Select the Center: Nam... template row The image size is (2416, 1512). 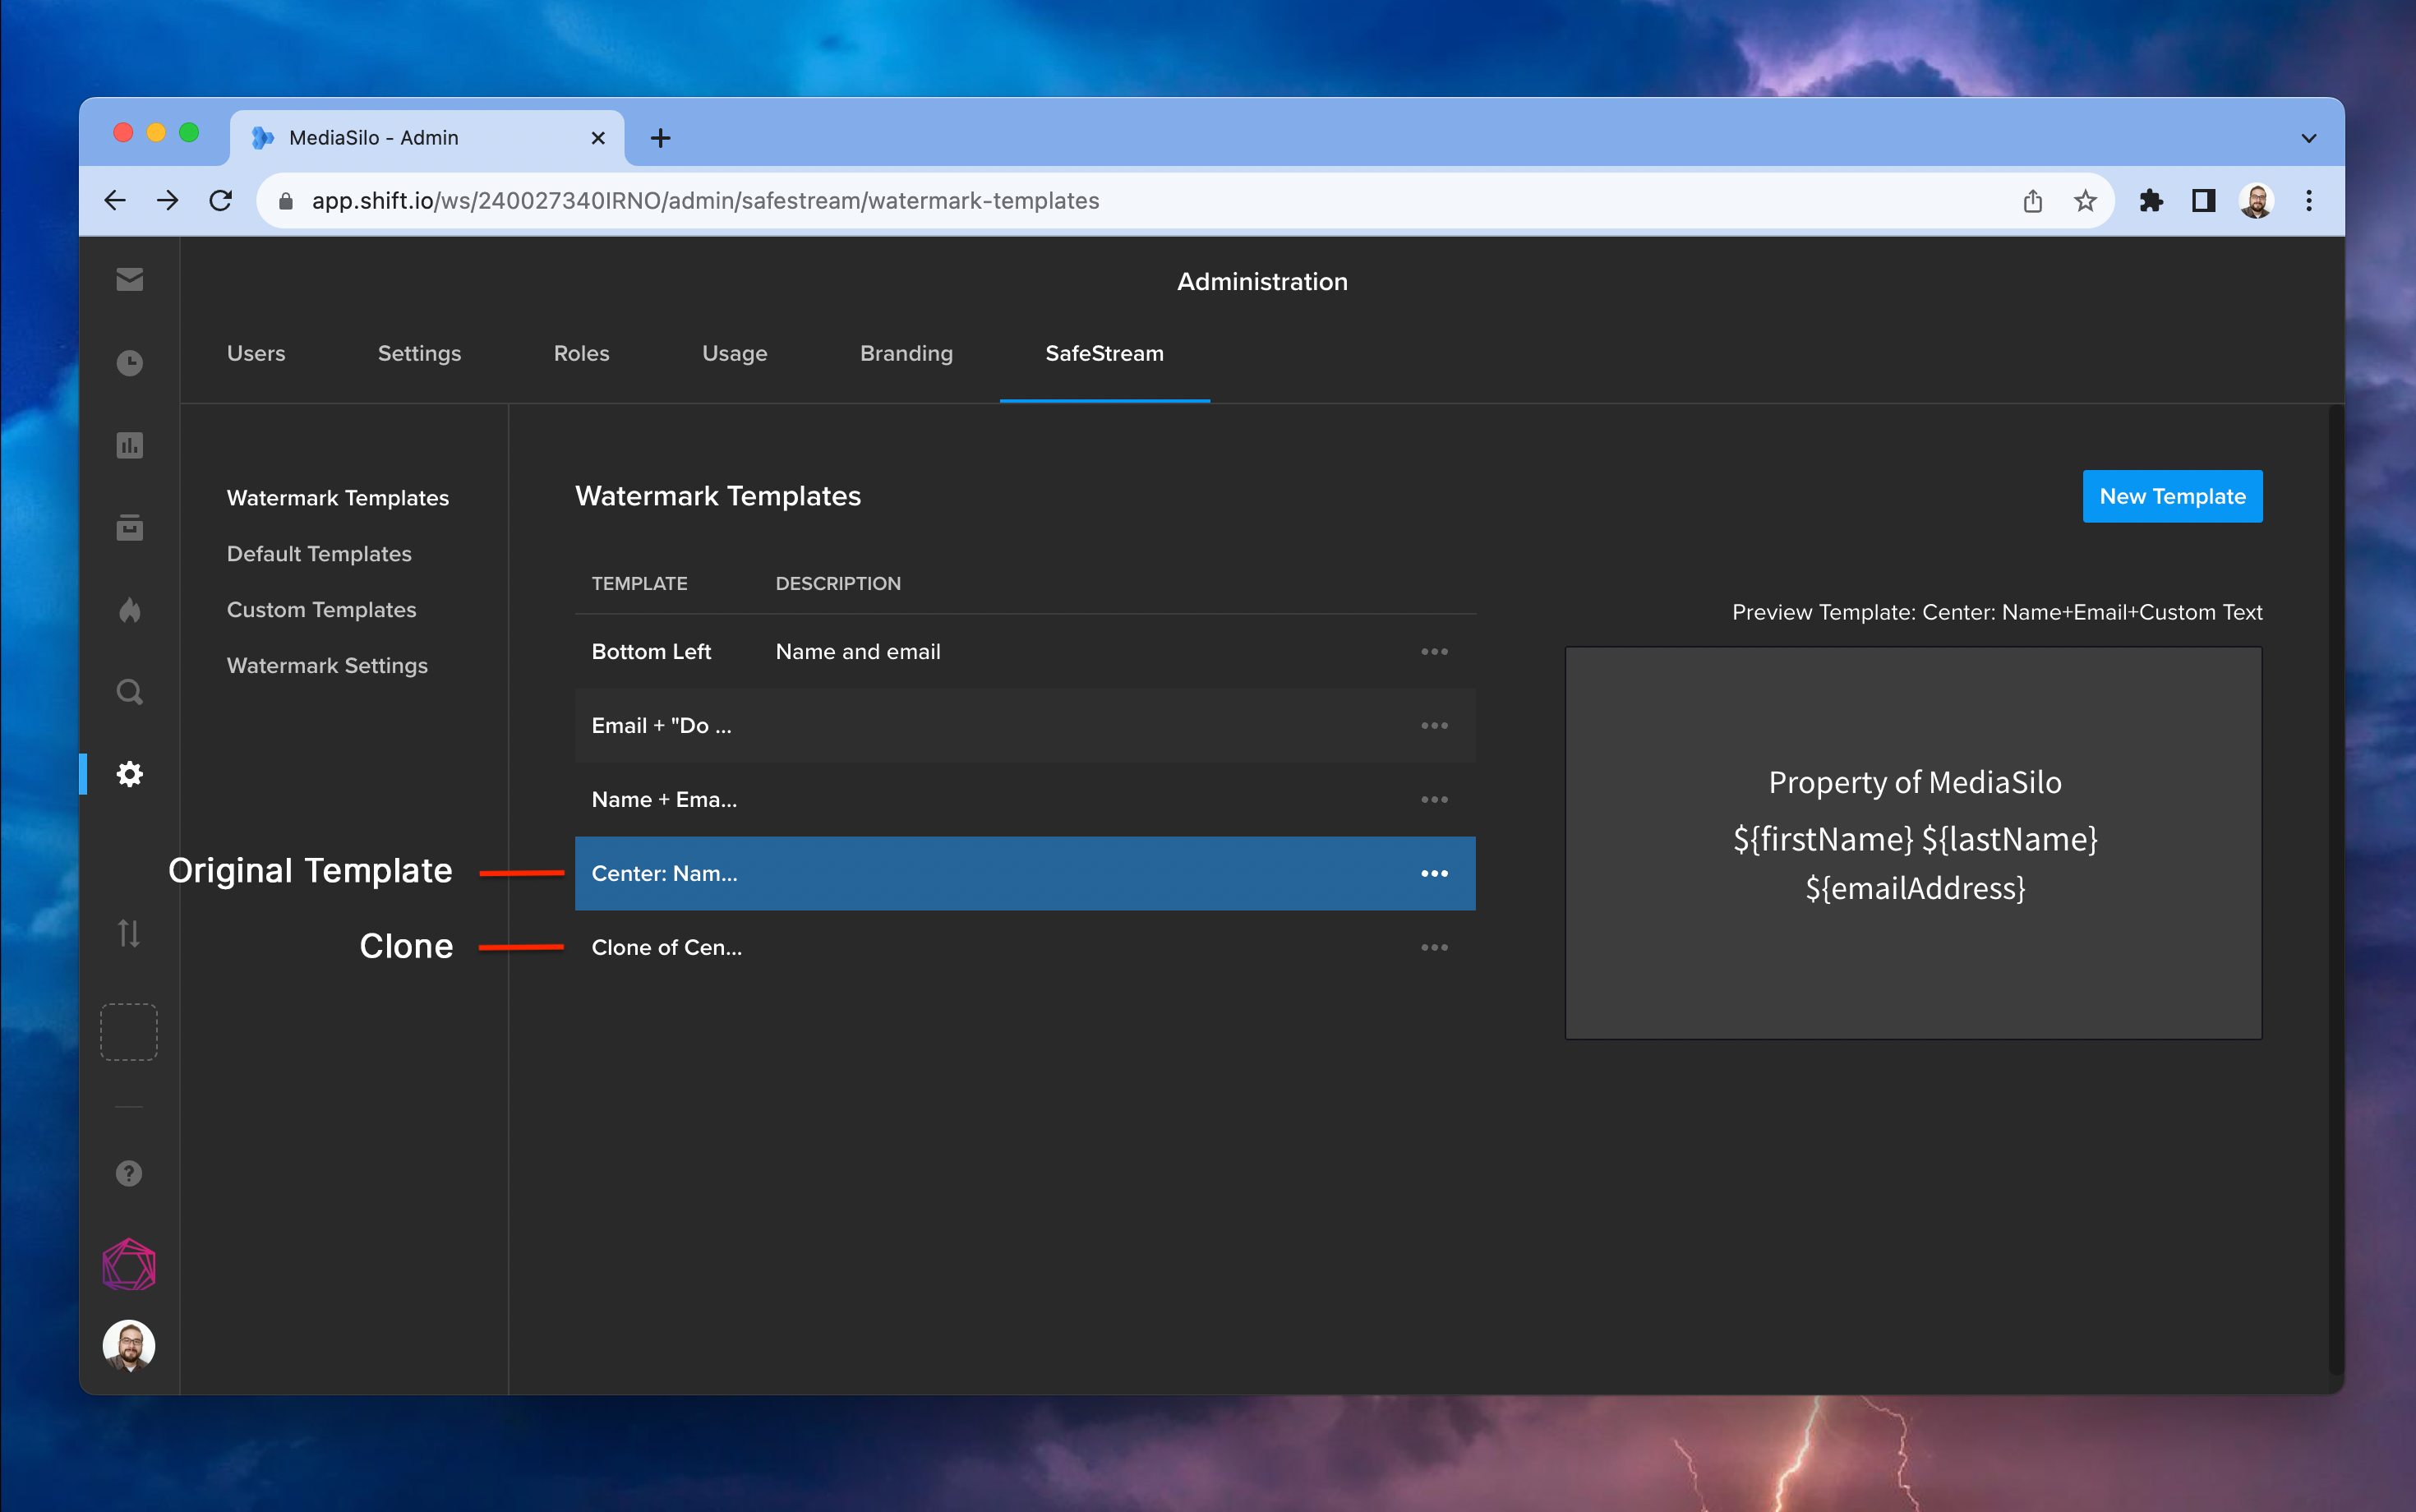click(x=1025, y=874)
